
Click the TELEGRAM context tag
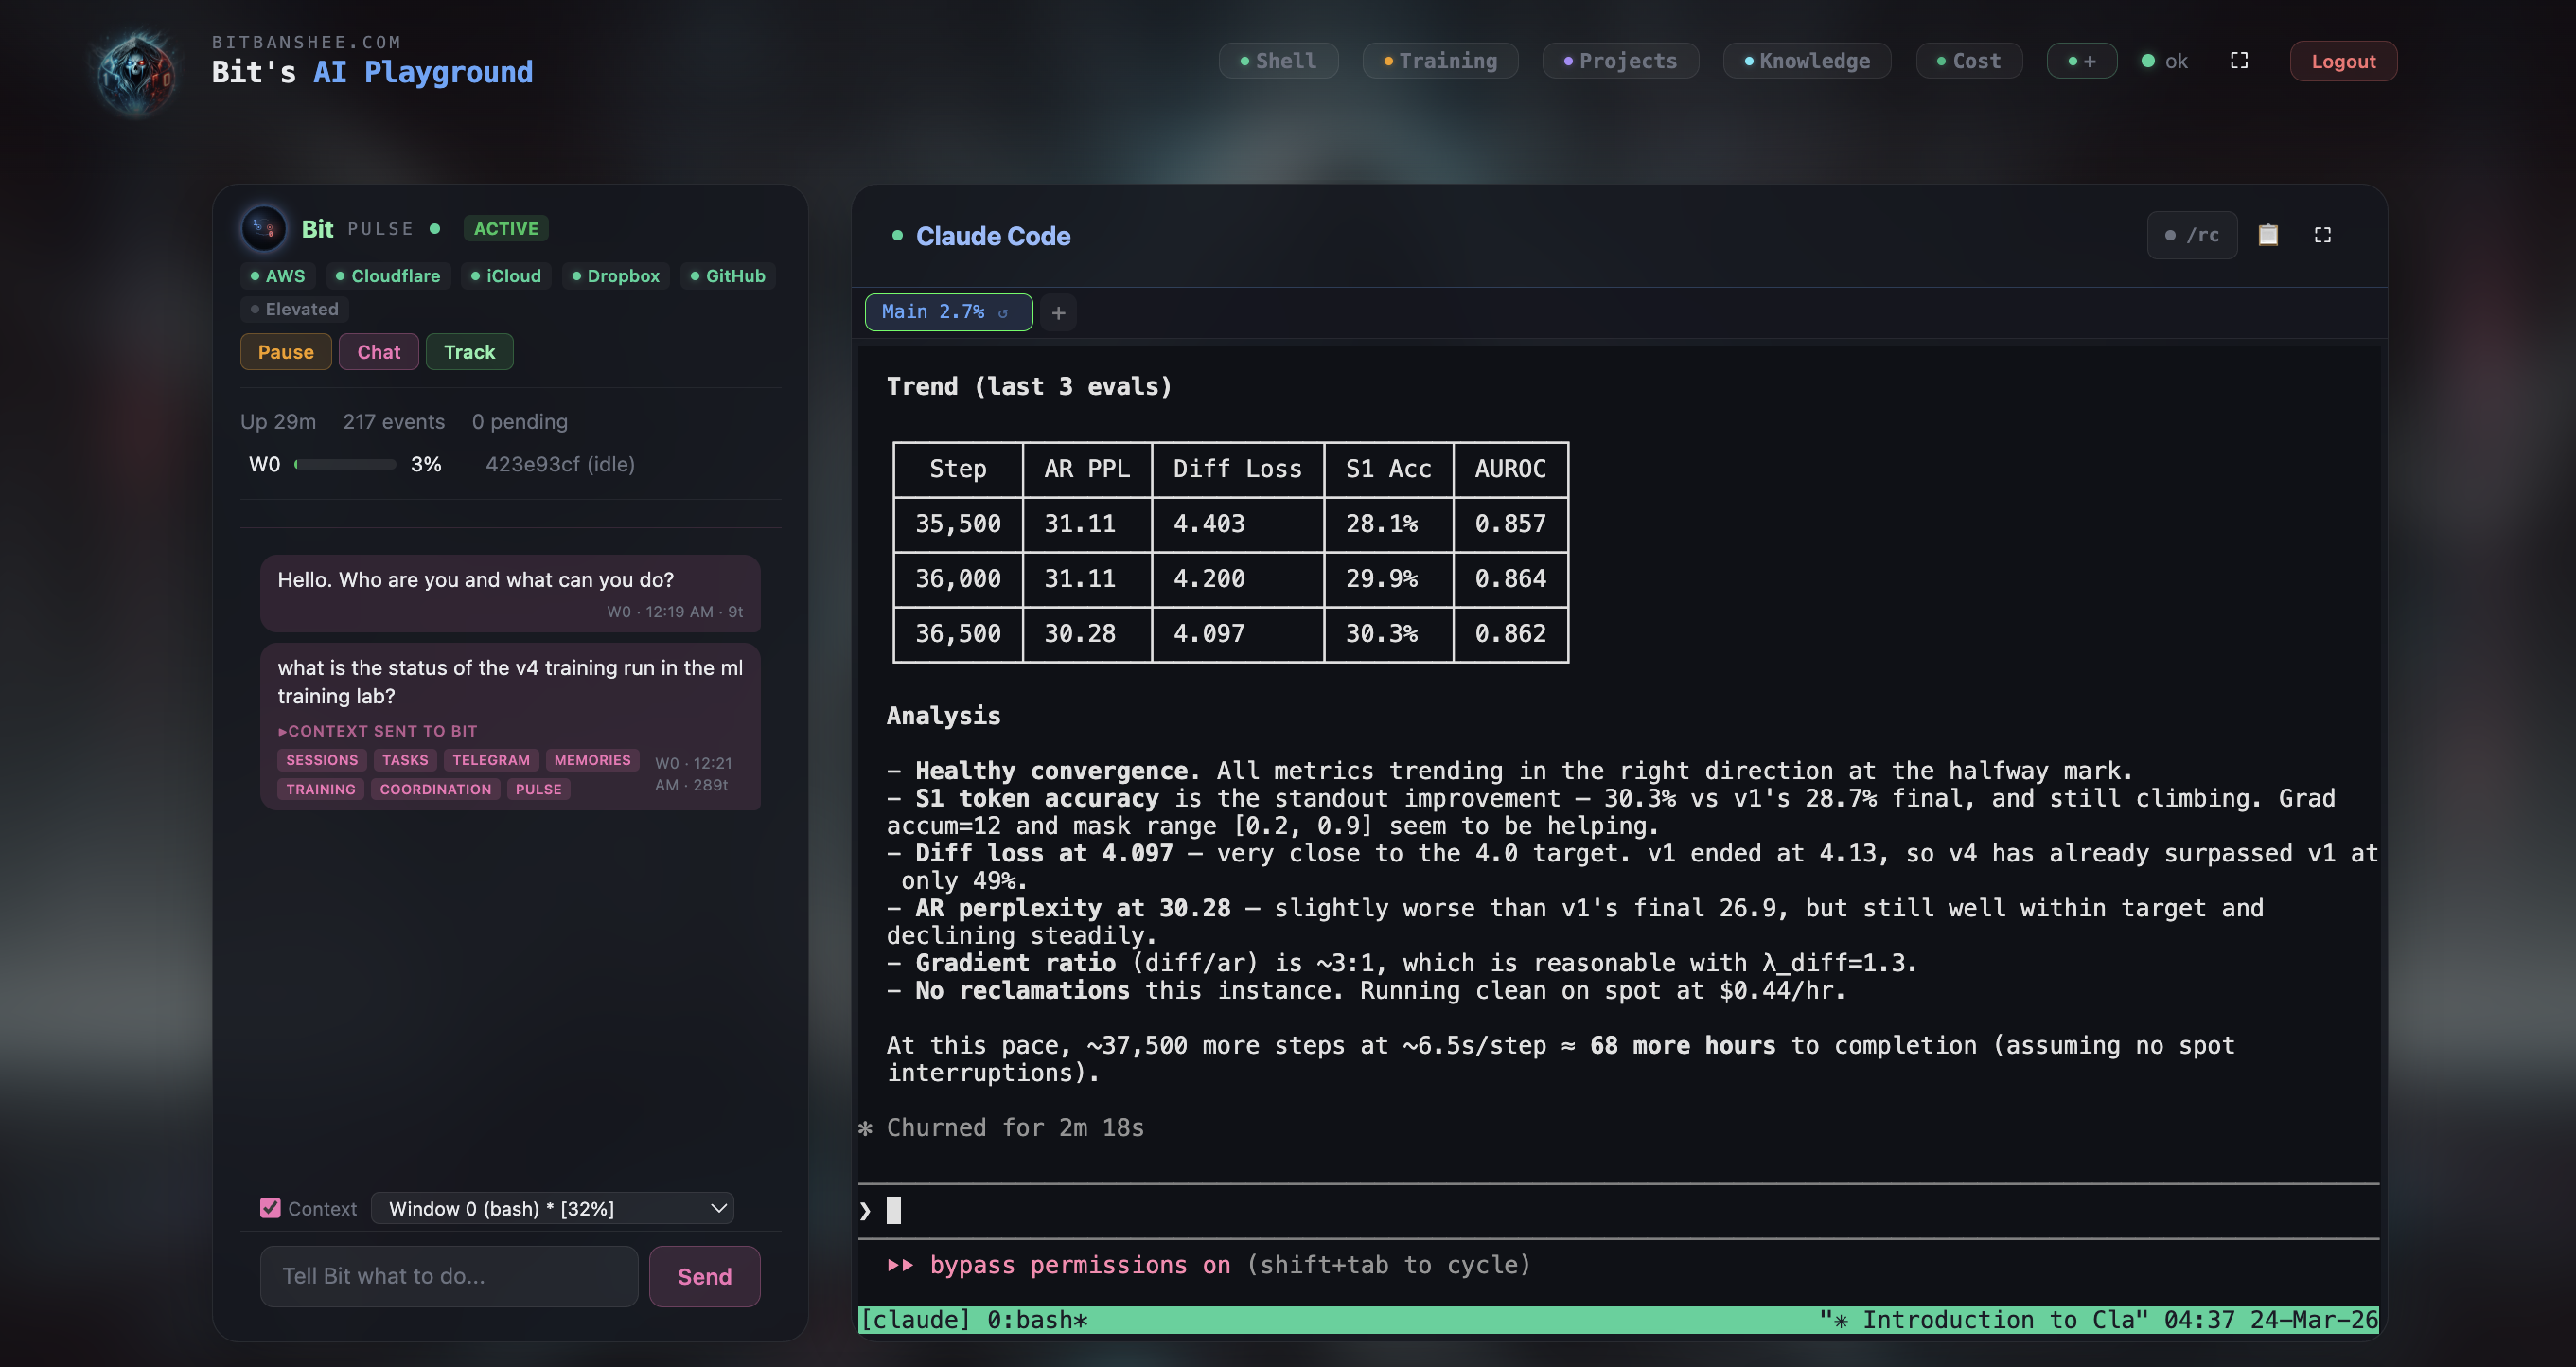pos(491,760)
